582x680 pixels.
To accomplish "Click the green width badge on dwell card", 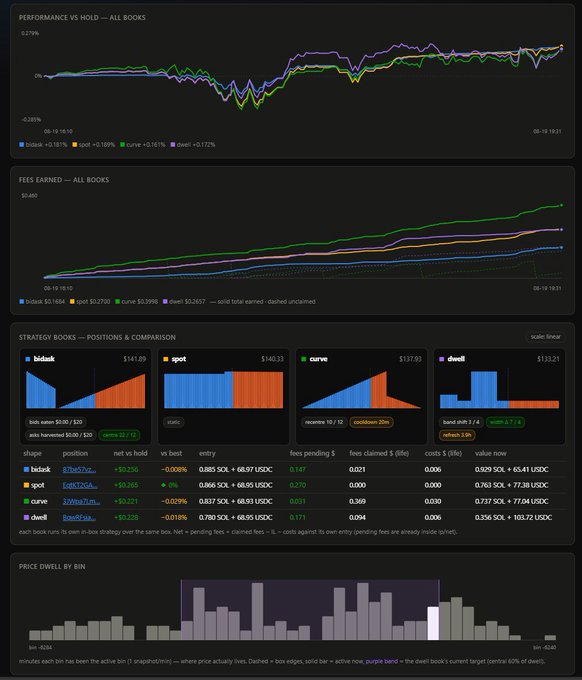I will point(505,422).
